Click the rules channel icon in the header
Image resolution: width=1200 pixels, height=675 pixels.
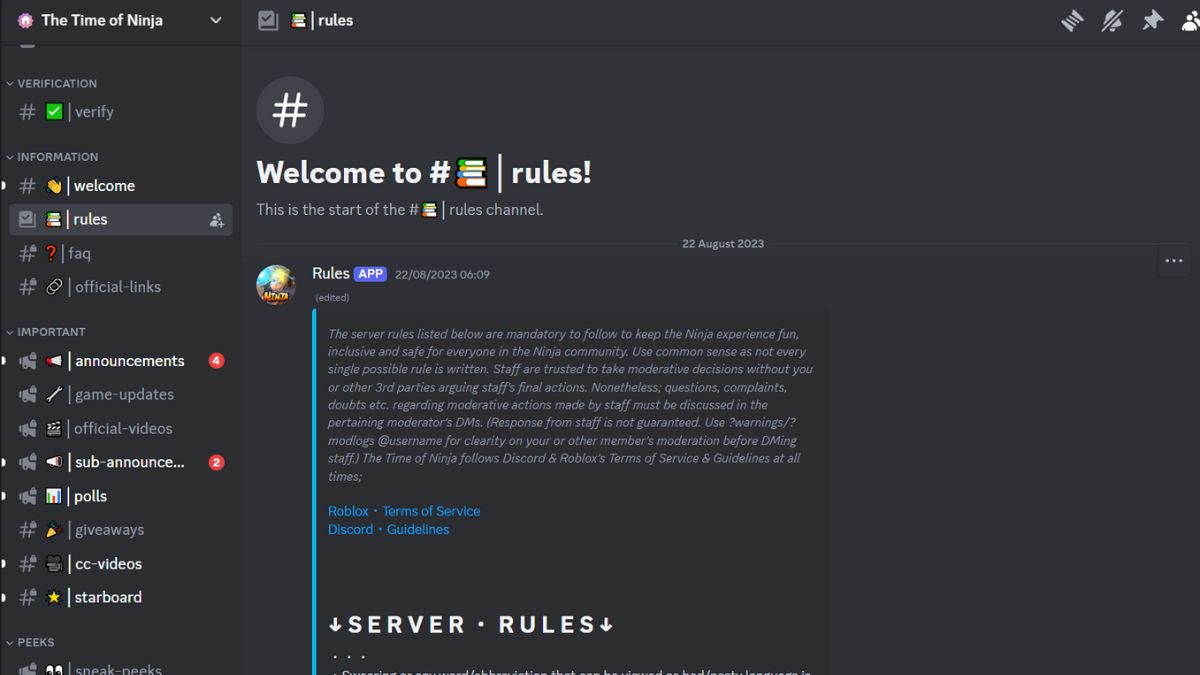click(x=268, y=19)
